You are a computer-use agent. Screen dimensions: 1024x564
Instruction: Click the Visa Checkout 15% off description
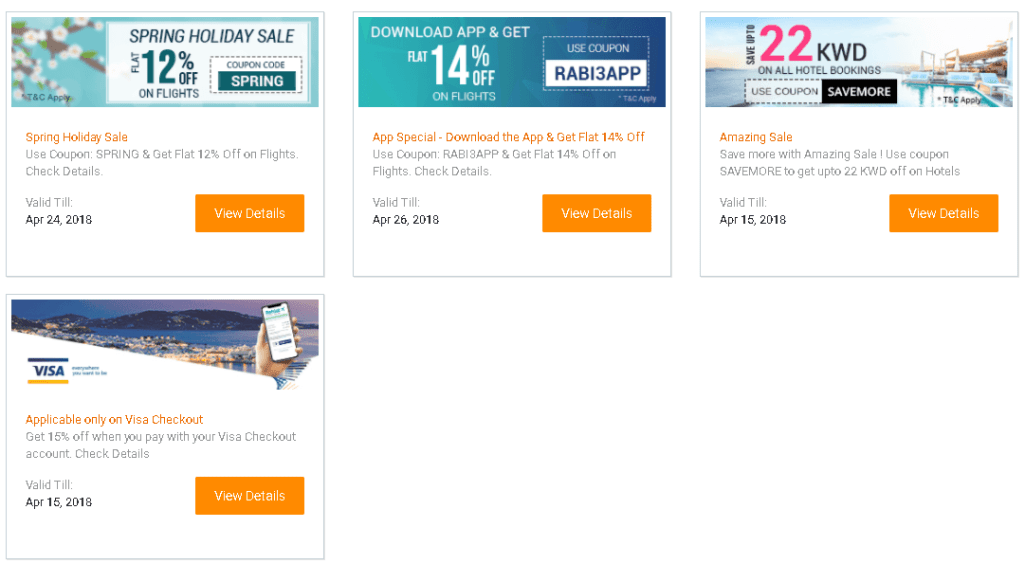[x=161, y=445]
